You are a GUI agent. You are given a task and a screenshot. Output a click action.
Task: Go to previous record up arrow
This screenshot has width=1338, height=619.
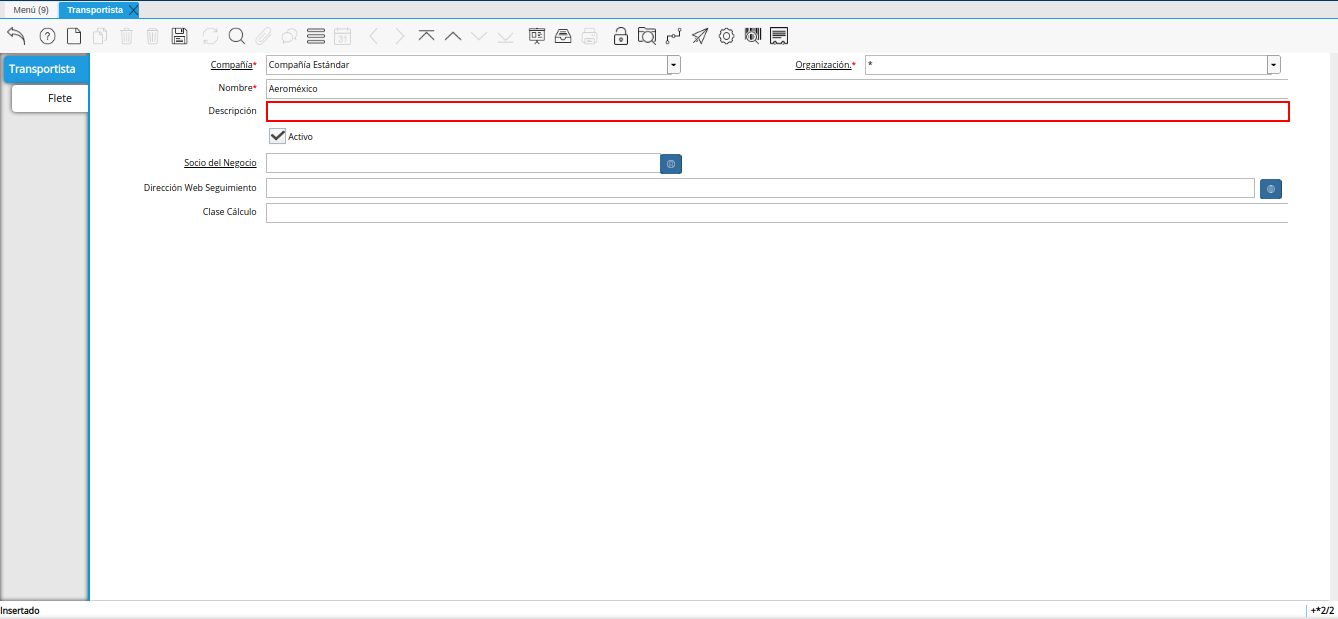pos(453,36)
